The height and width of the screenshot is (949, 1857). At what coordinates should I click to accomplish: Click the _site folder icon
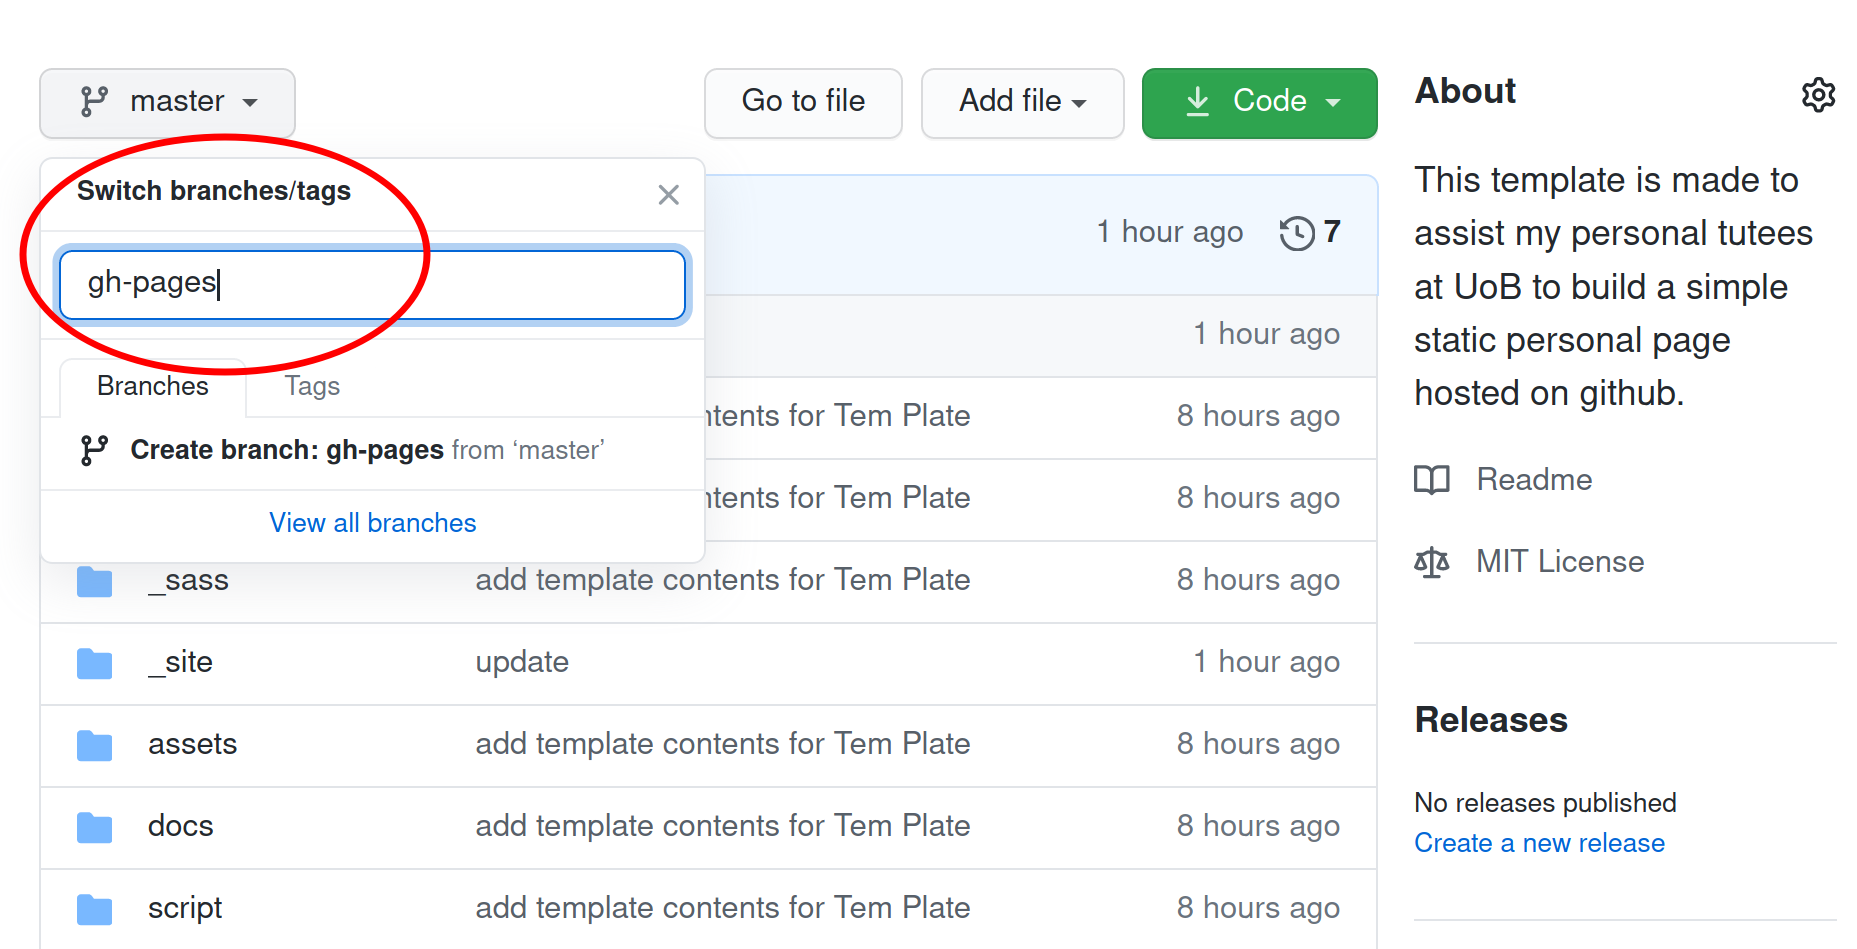click(95, 663)
